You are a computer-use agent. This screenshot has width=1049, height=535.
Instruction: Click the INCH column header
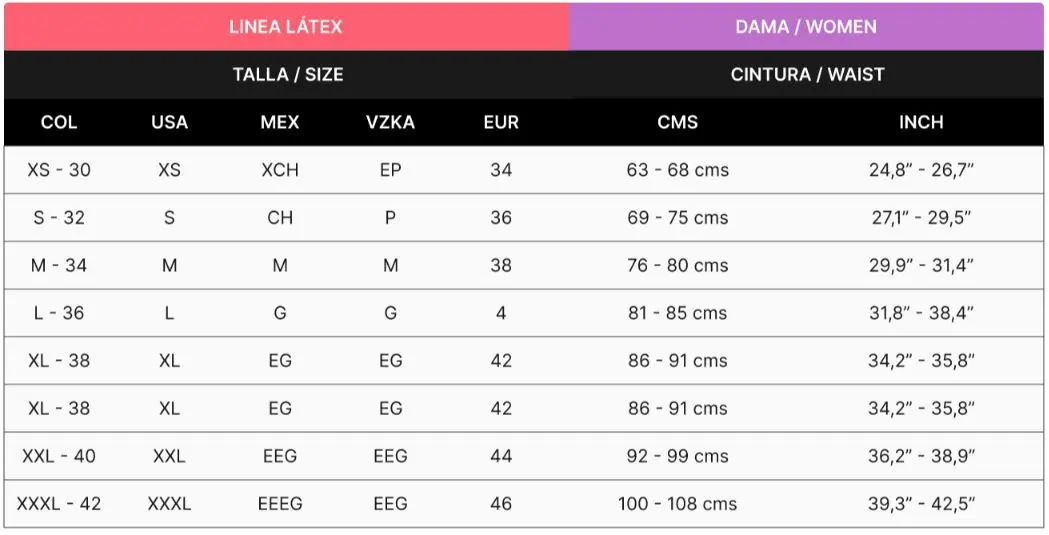coord(921,122)
